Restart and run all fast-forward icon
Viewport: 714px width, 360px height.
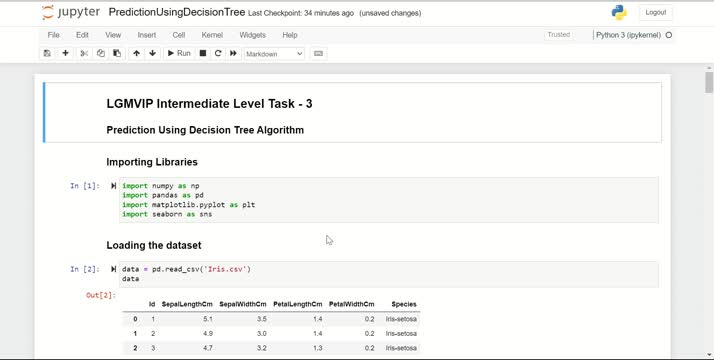pos(233,53)
